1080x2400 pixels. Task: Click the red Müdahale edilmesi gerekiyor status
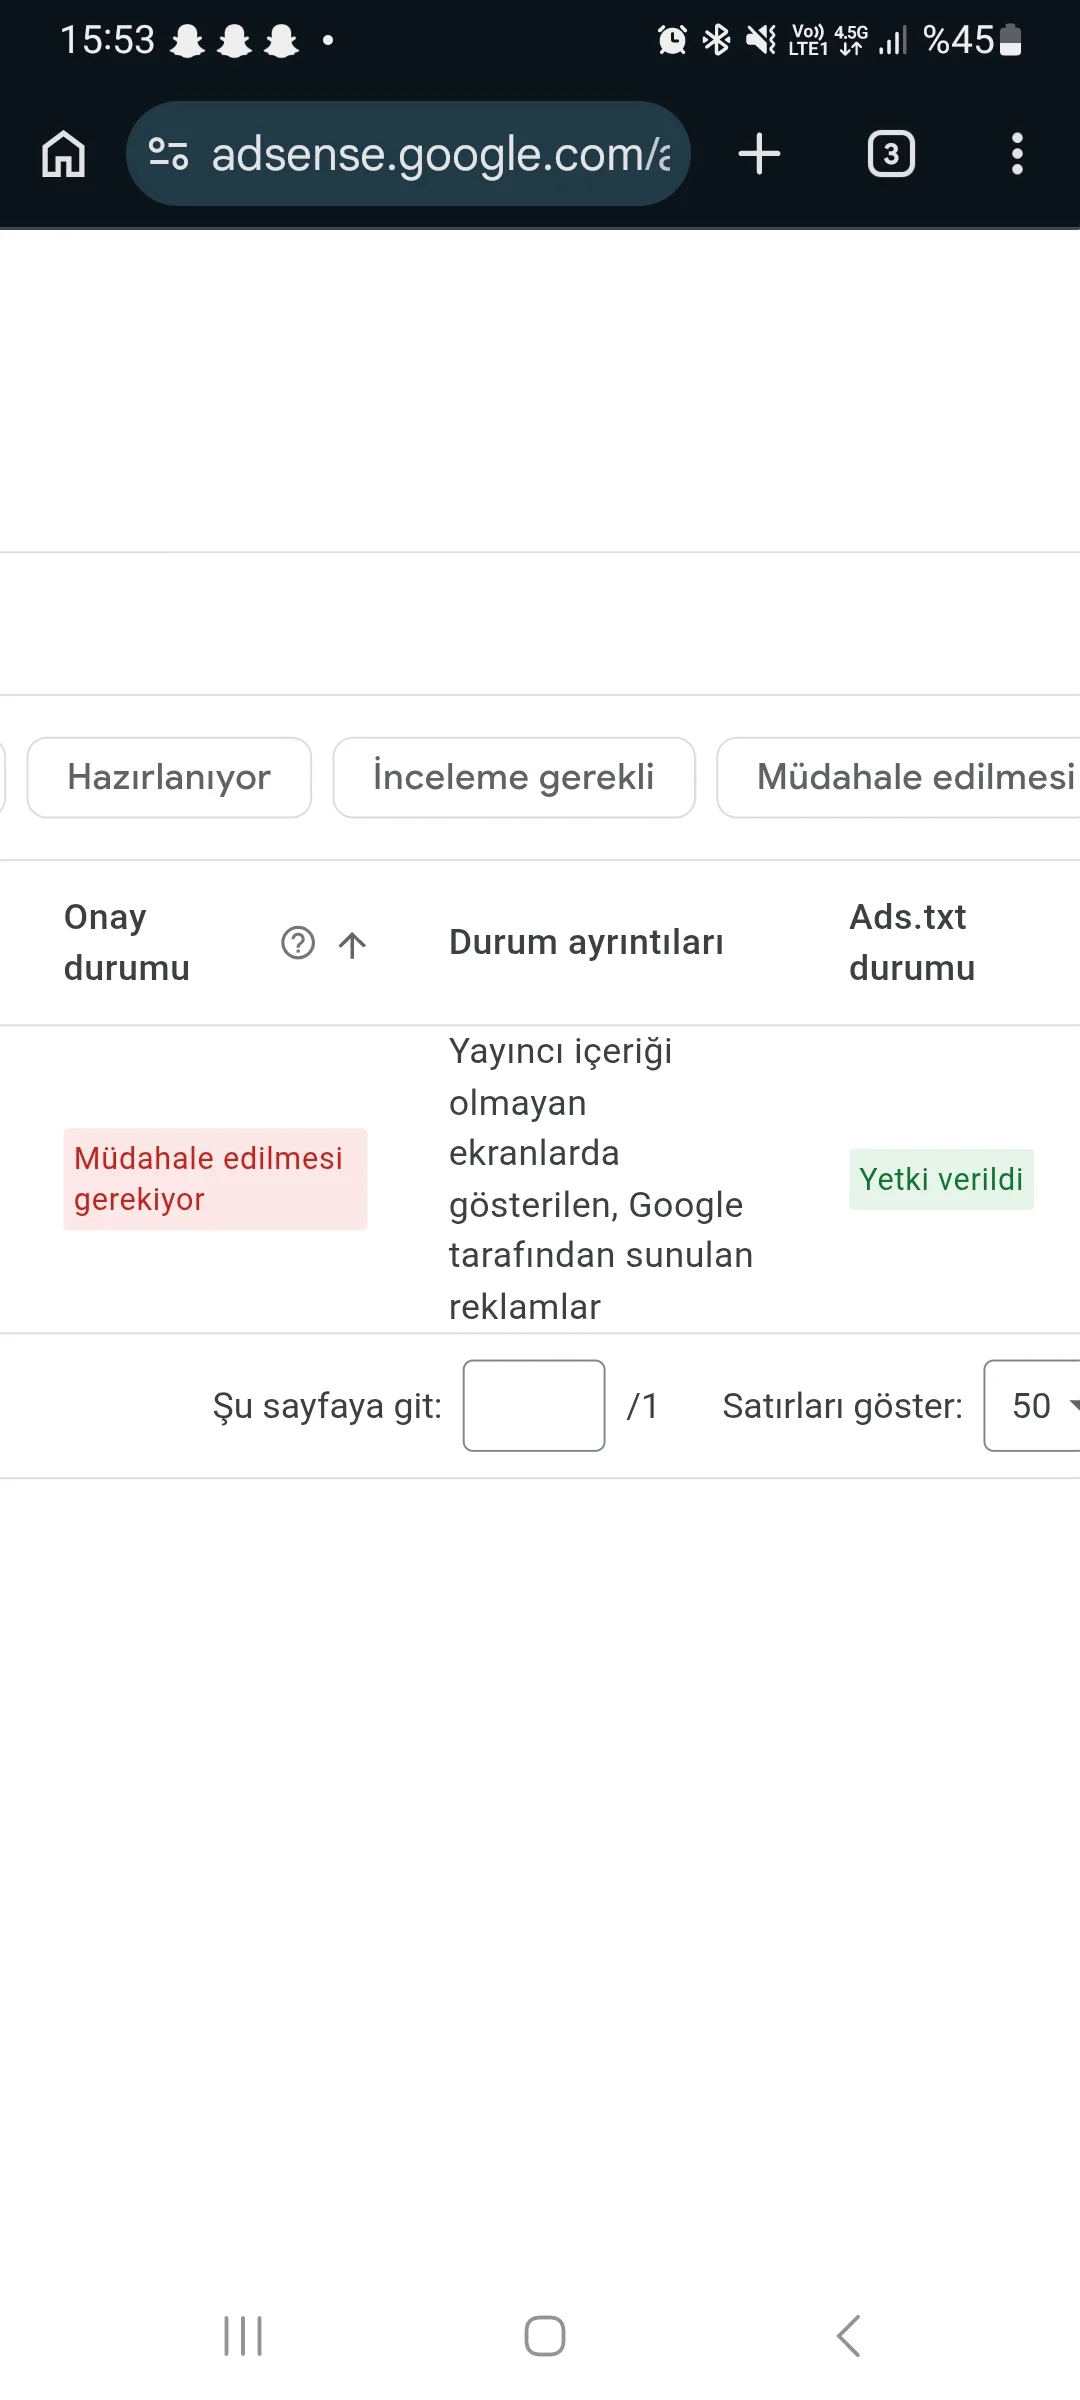(x=215, y=1179)
